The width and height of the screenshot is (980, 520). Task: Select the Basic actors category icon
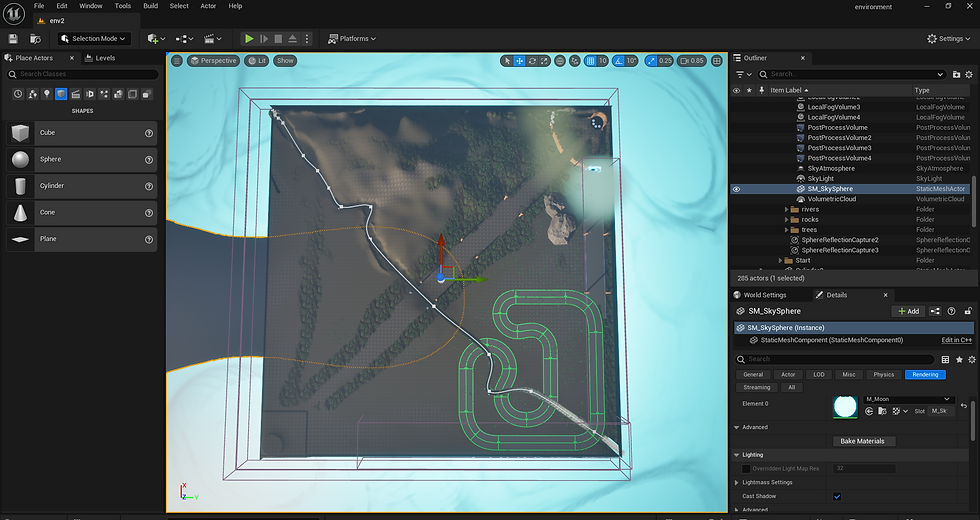(32, 94)
